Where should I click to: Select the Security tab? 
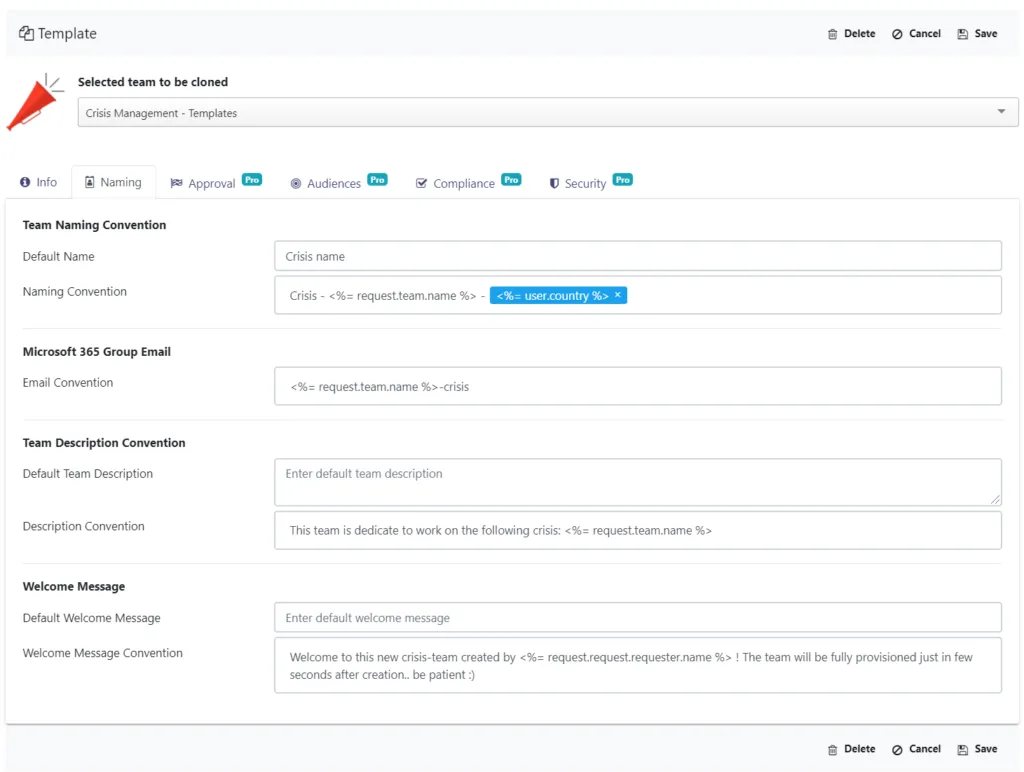[590, 182]
